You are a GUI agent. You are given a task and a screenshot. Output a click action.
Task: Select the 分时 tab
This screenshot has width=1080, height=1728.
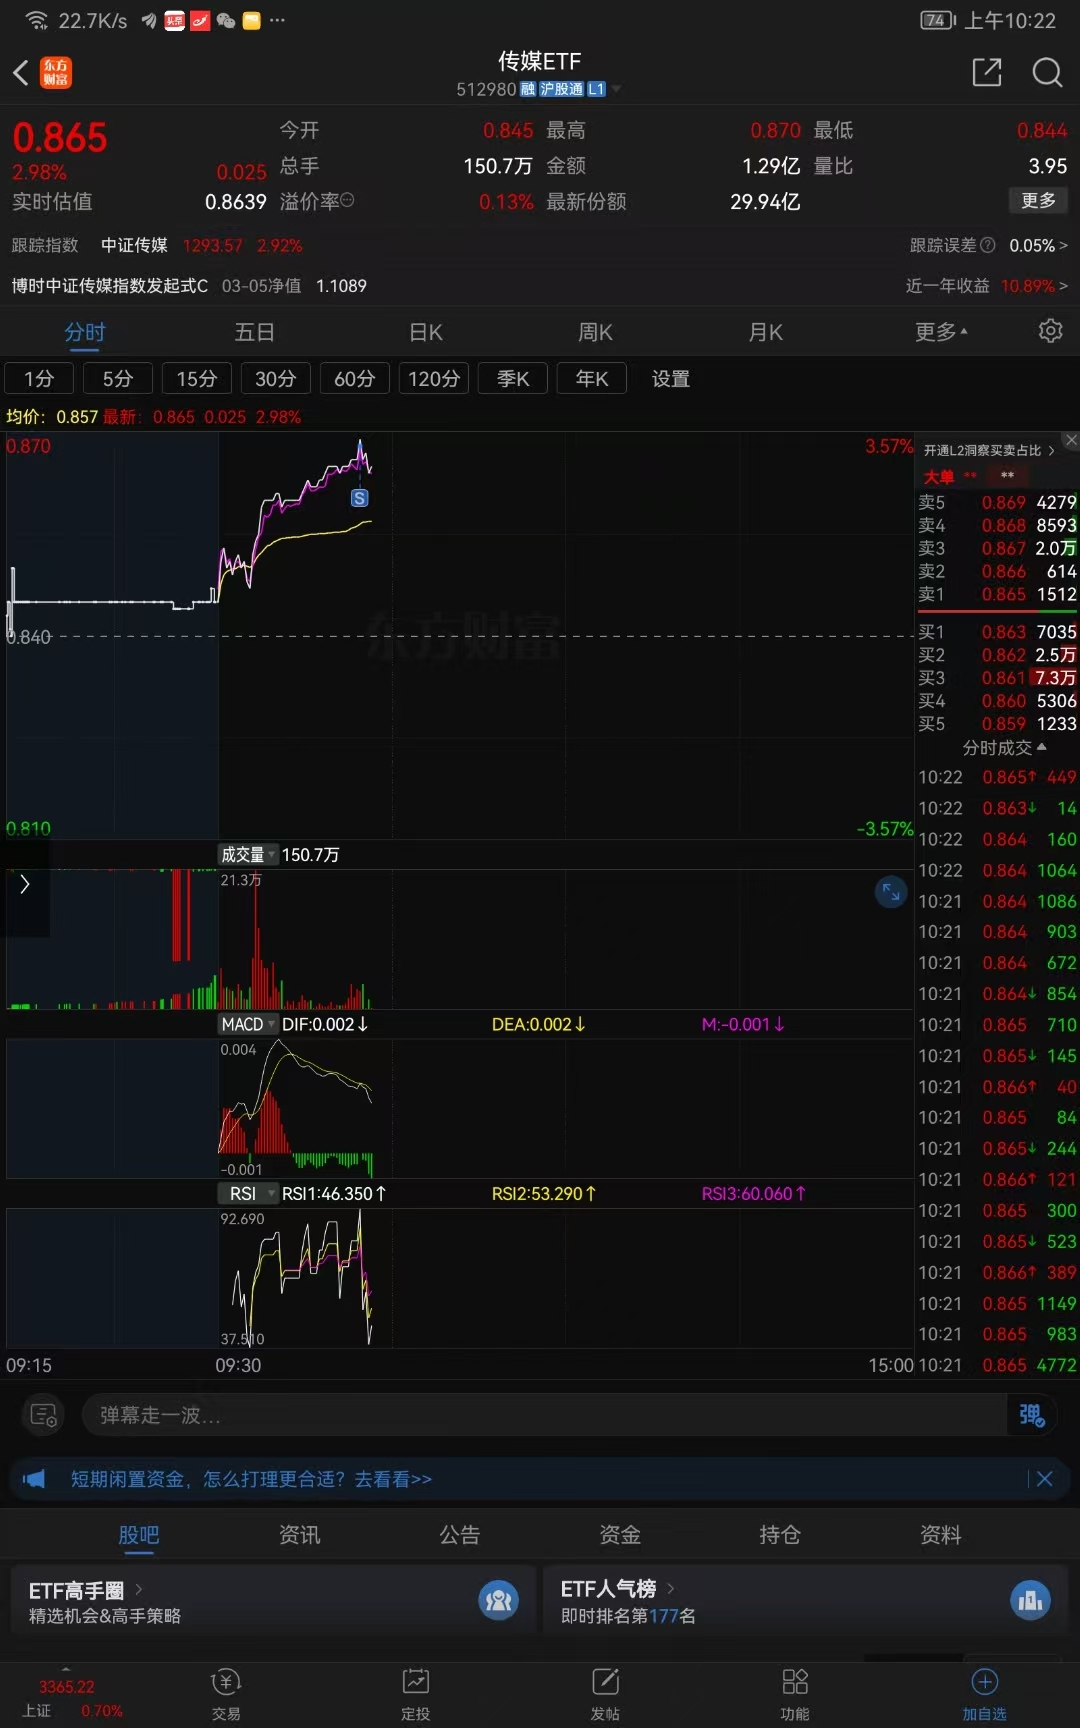85,332
